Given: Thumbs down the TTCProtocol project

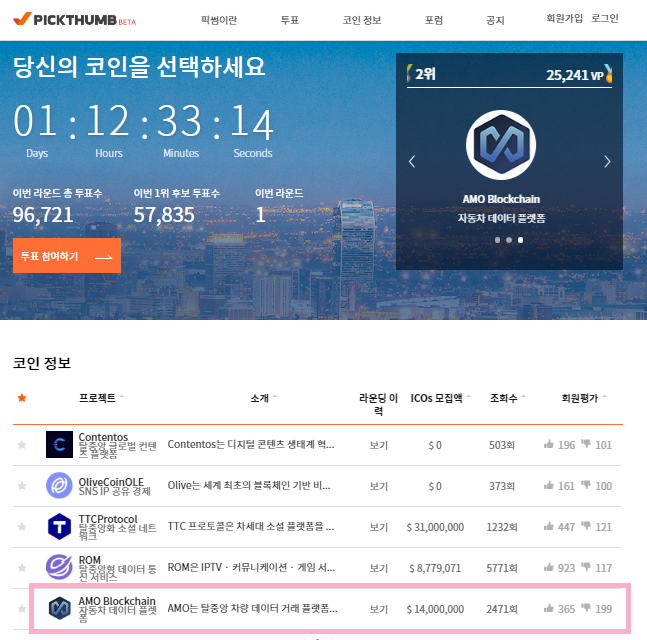Looking at the screenshot, I should [x=586, y=526].
